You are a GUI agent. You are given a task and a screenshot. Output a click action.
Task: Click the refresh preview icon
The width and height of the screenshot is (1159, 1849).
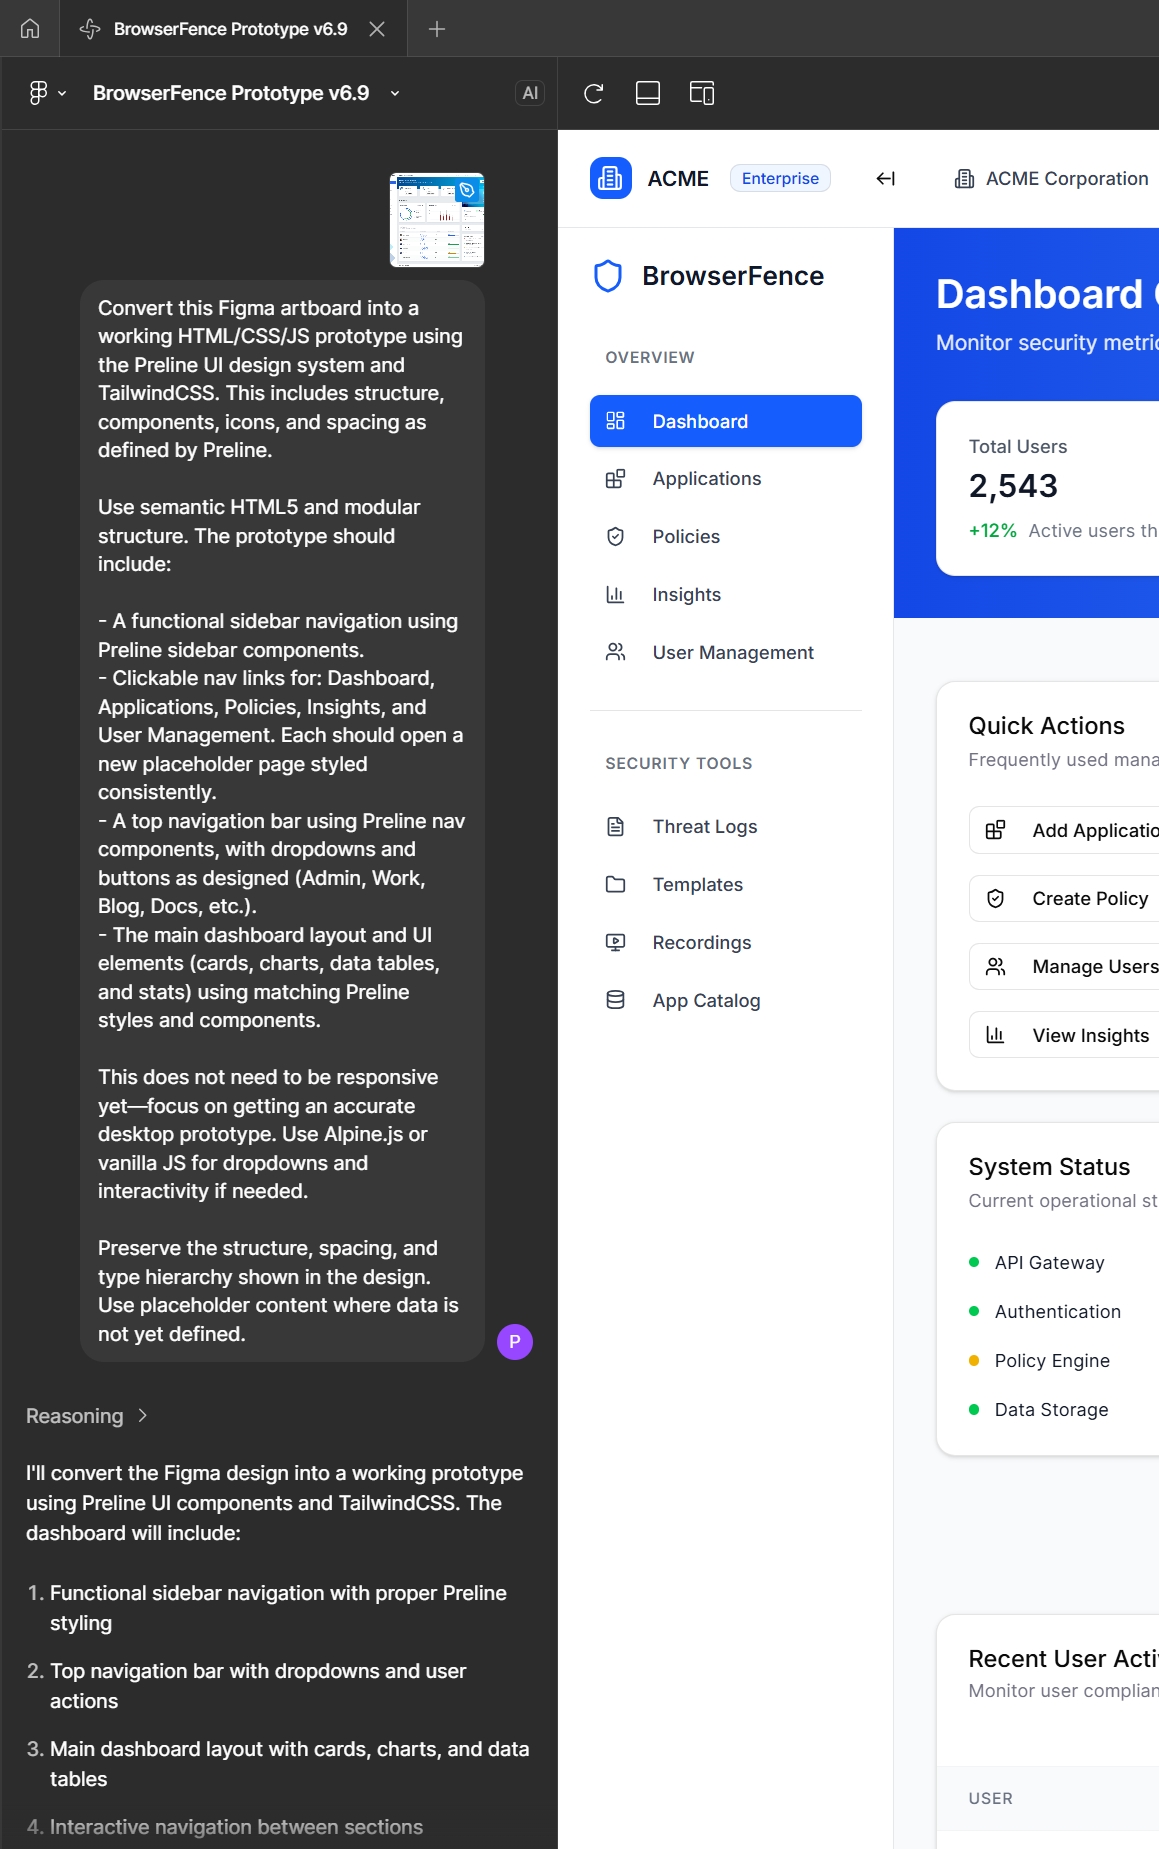pos(594,93)
